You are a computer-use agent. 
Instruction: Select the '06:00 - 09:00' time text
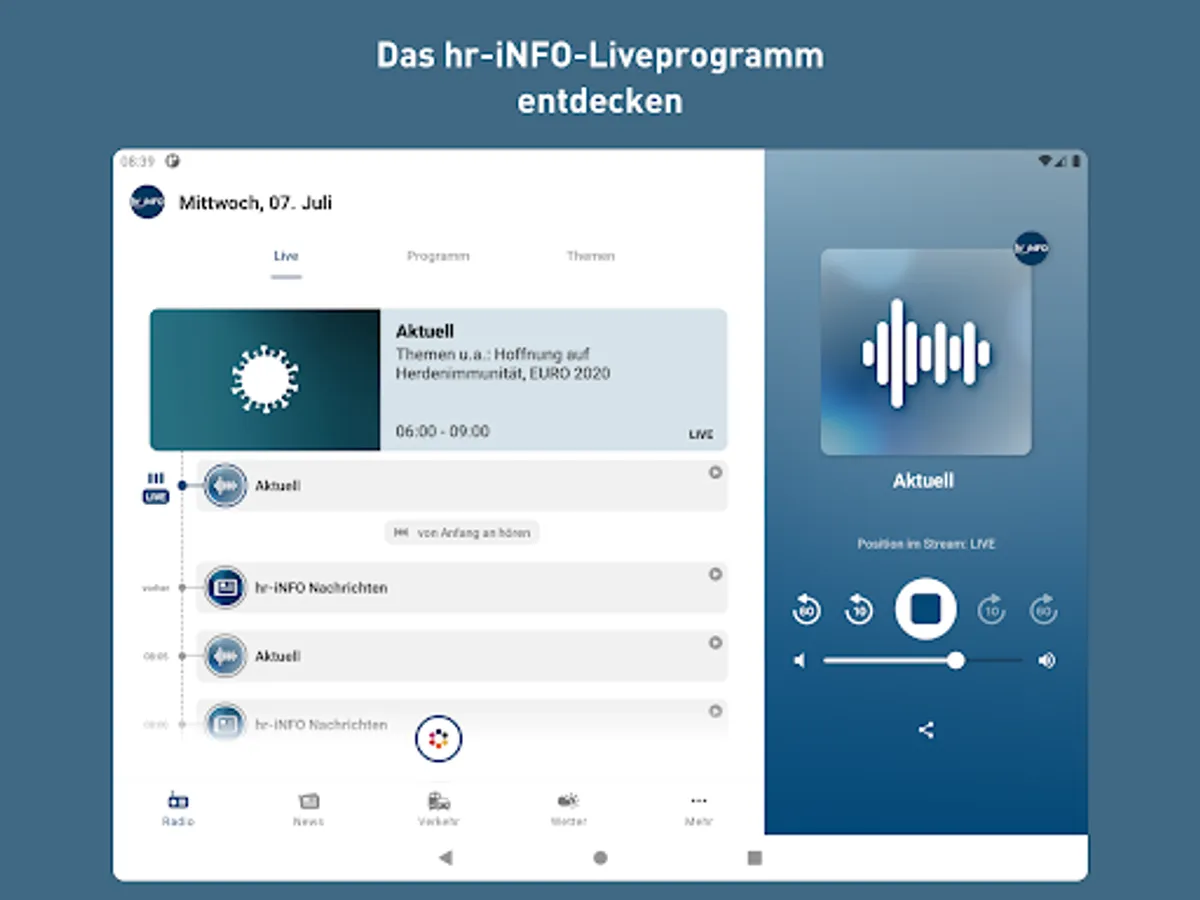443,431
